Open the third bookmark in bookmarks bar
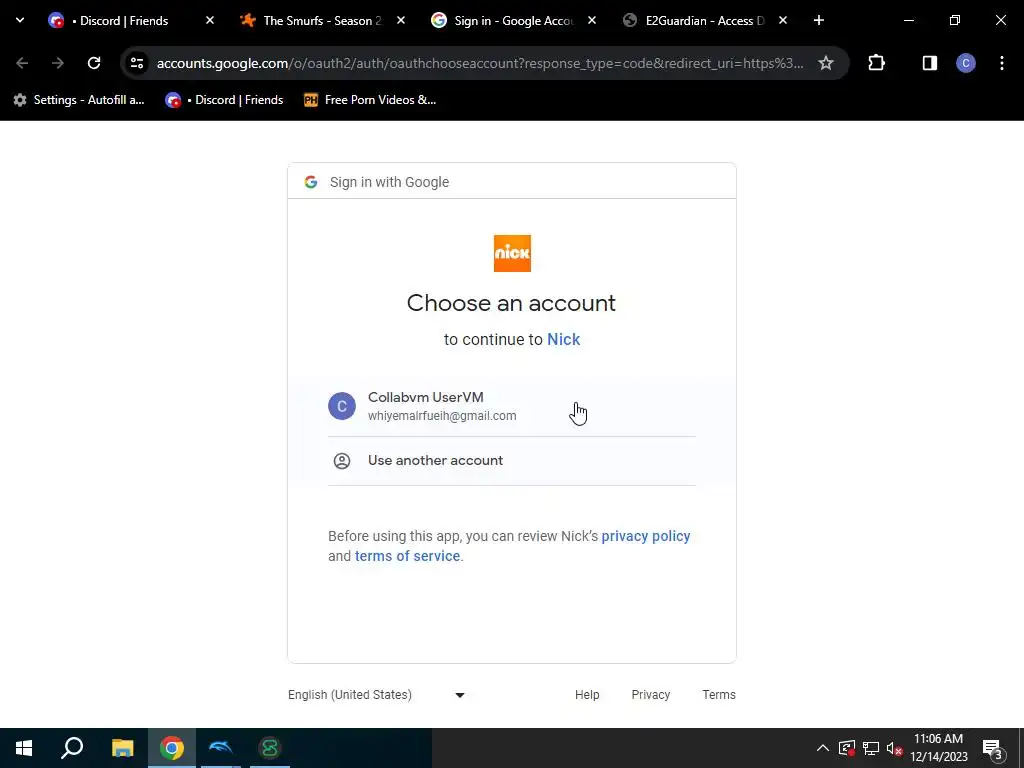 tap(370, 100)
